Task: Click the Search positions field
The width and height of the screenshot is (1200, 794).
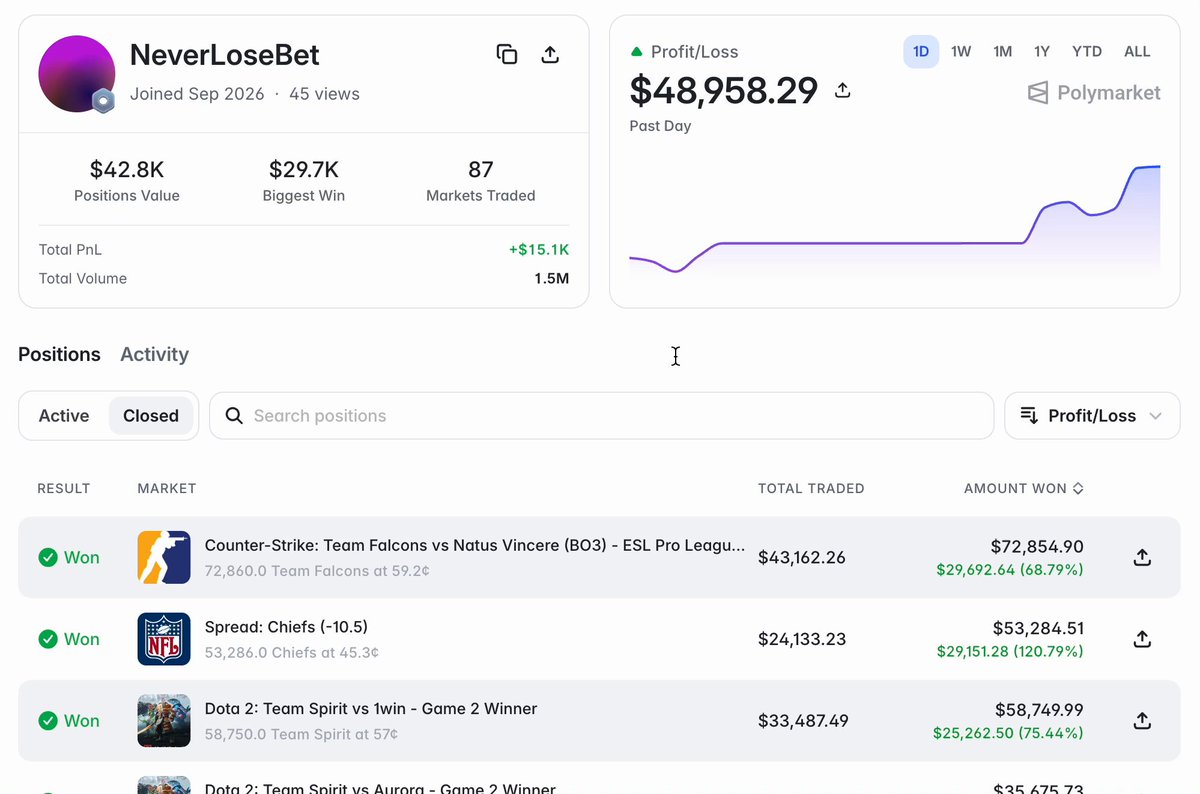Action: click(x=601, y=416)
